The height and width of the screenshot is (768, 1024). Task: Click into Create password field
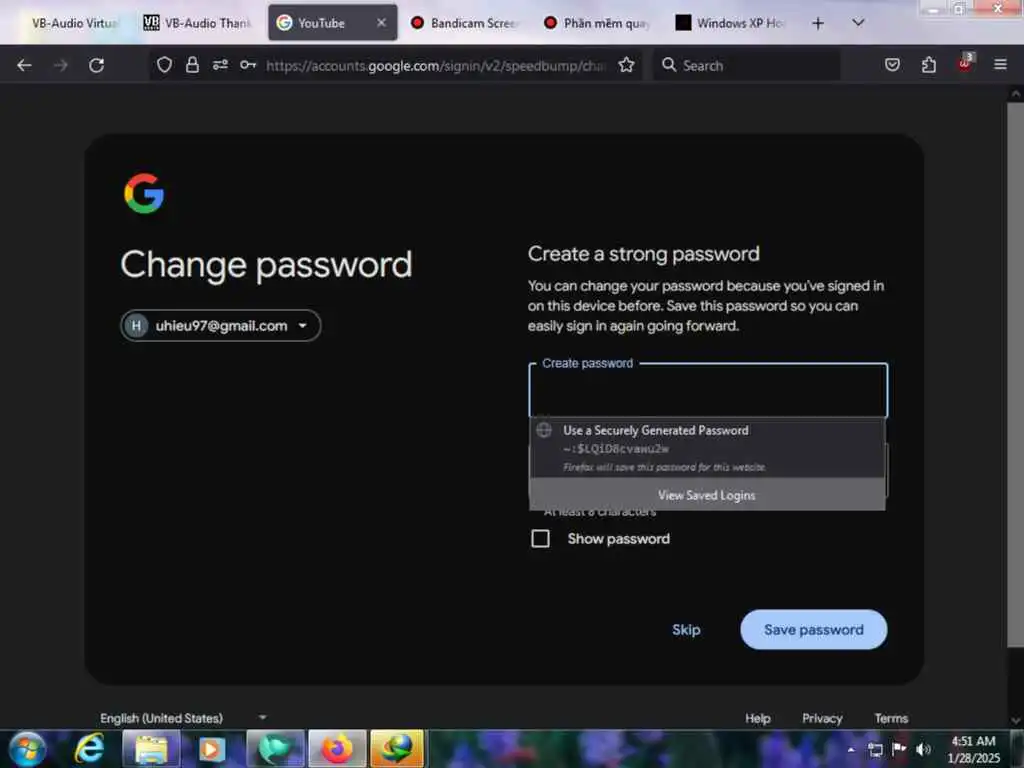pos(708,391)
